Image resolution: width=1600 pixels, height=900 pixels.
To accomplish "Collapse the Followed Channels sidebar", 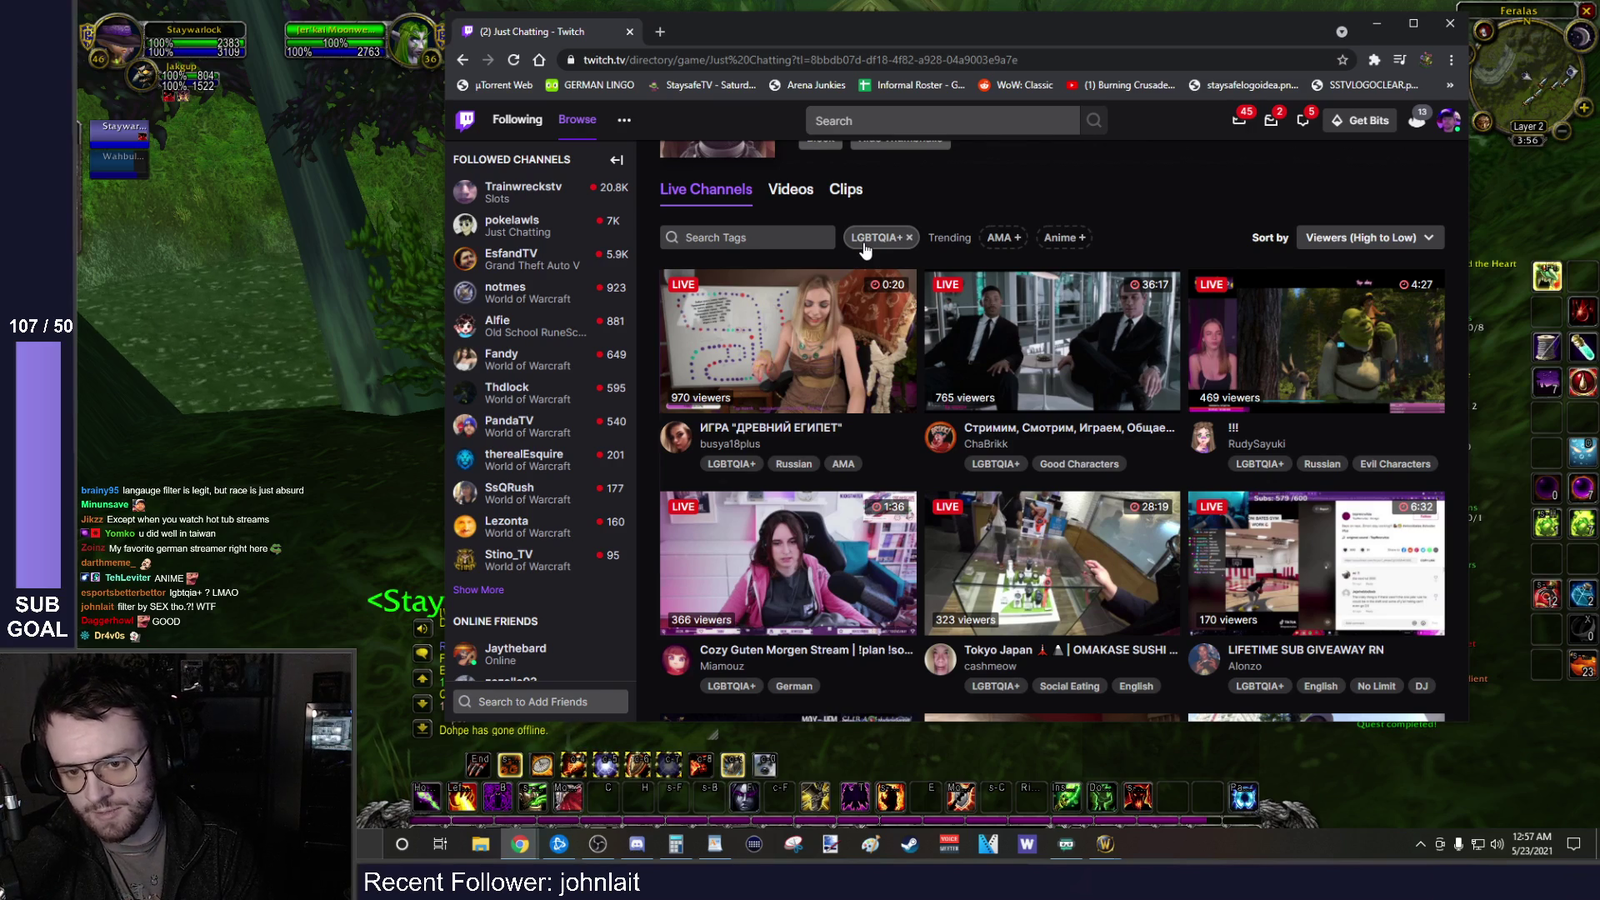I will (617, 160).
